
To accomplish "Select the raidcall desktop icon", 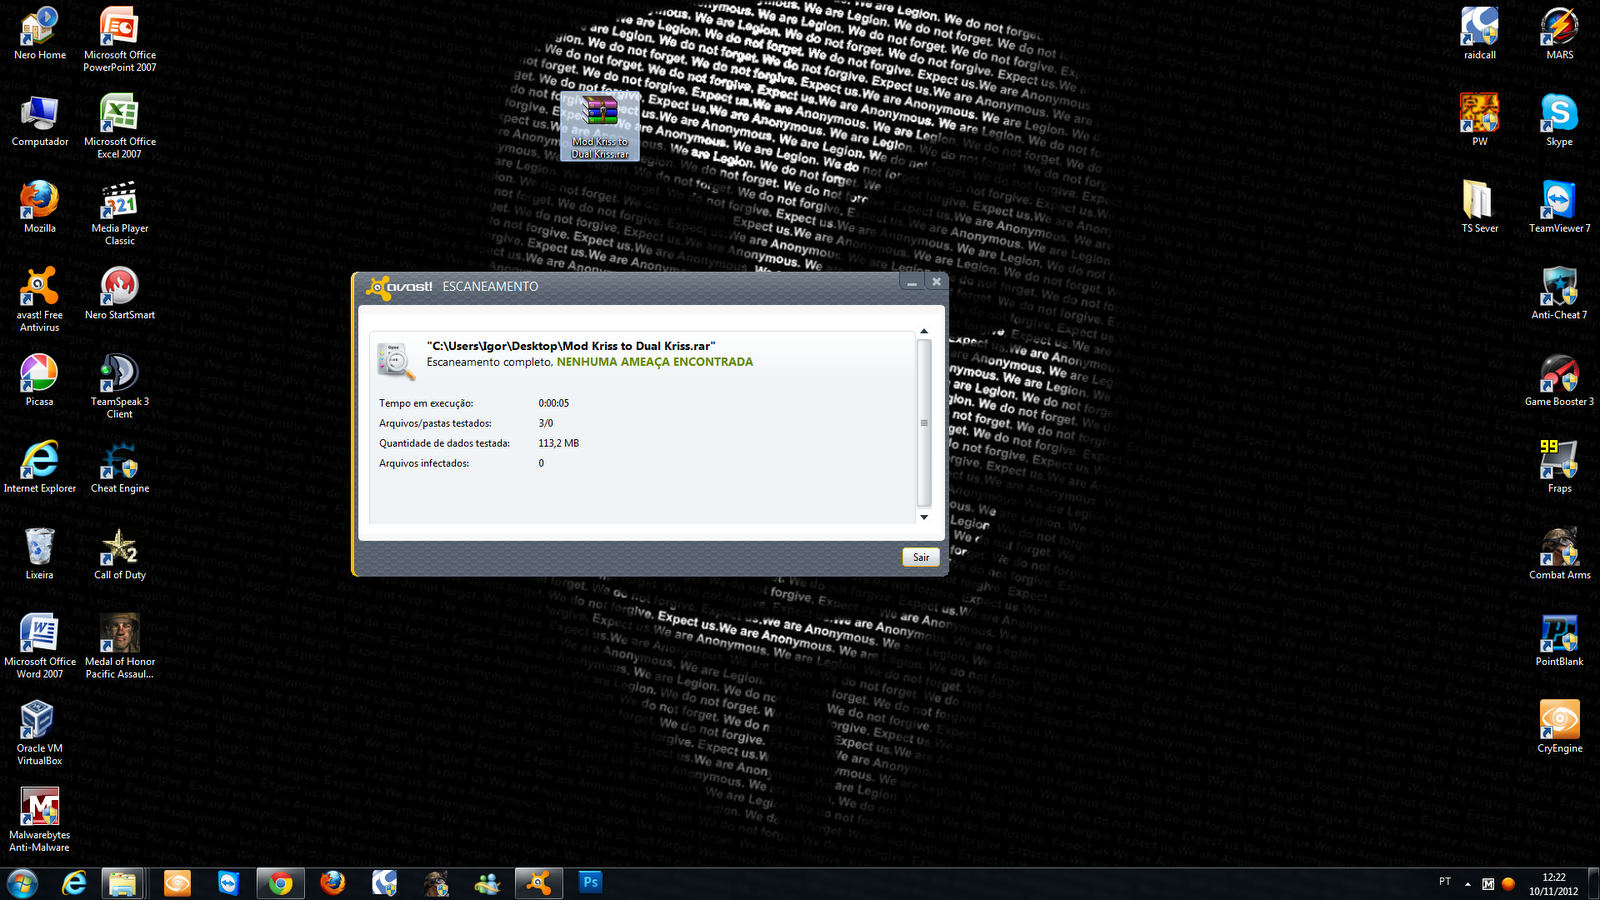I will pyautogui.click(x=1480, y=34).
